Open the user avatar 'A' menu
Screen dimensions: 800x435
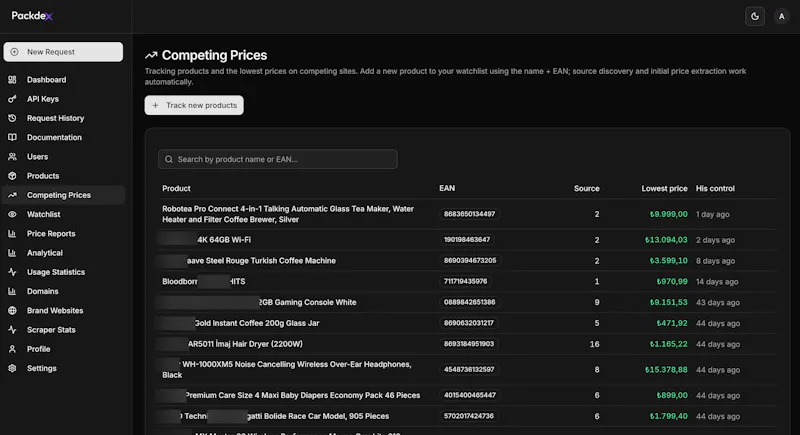pos(781,16)
